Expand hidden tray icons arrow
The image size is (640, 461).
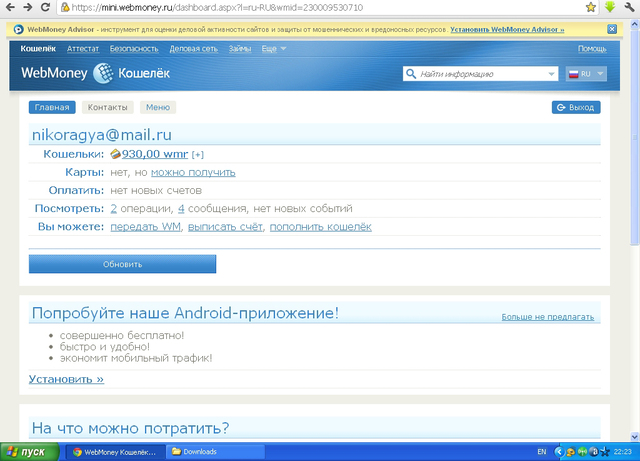point(559,452)
